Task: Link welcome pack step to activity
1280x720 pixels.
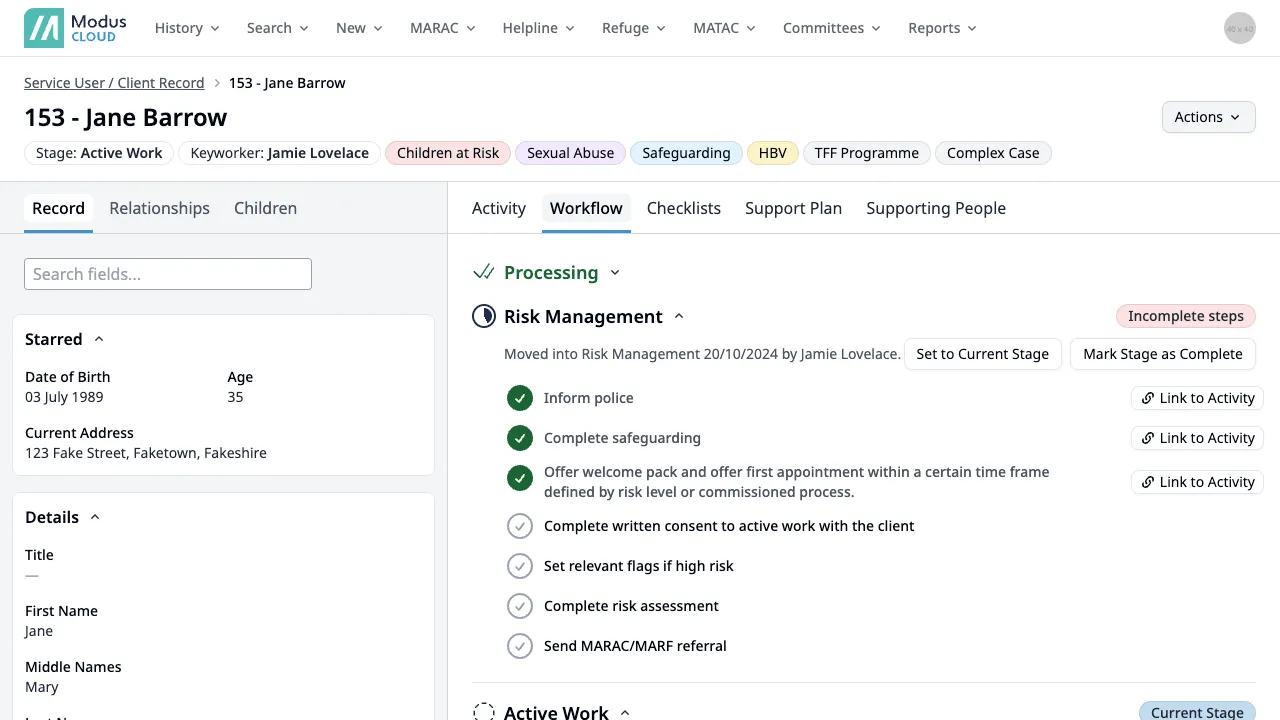Action: [1197, 482]
